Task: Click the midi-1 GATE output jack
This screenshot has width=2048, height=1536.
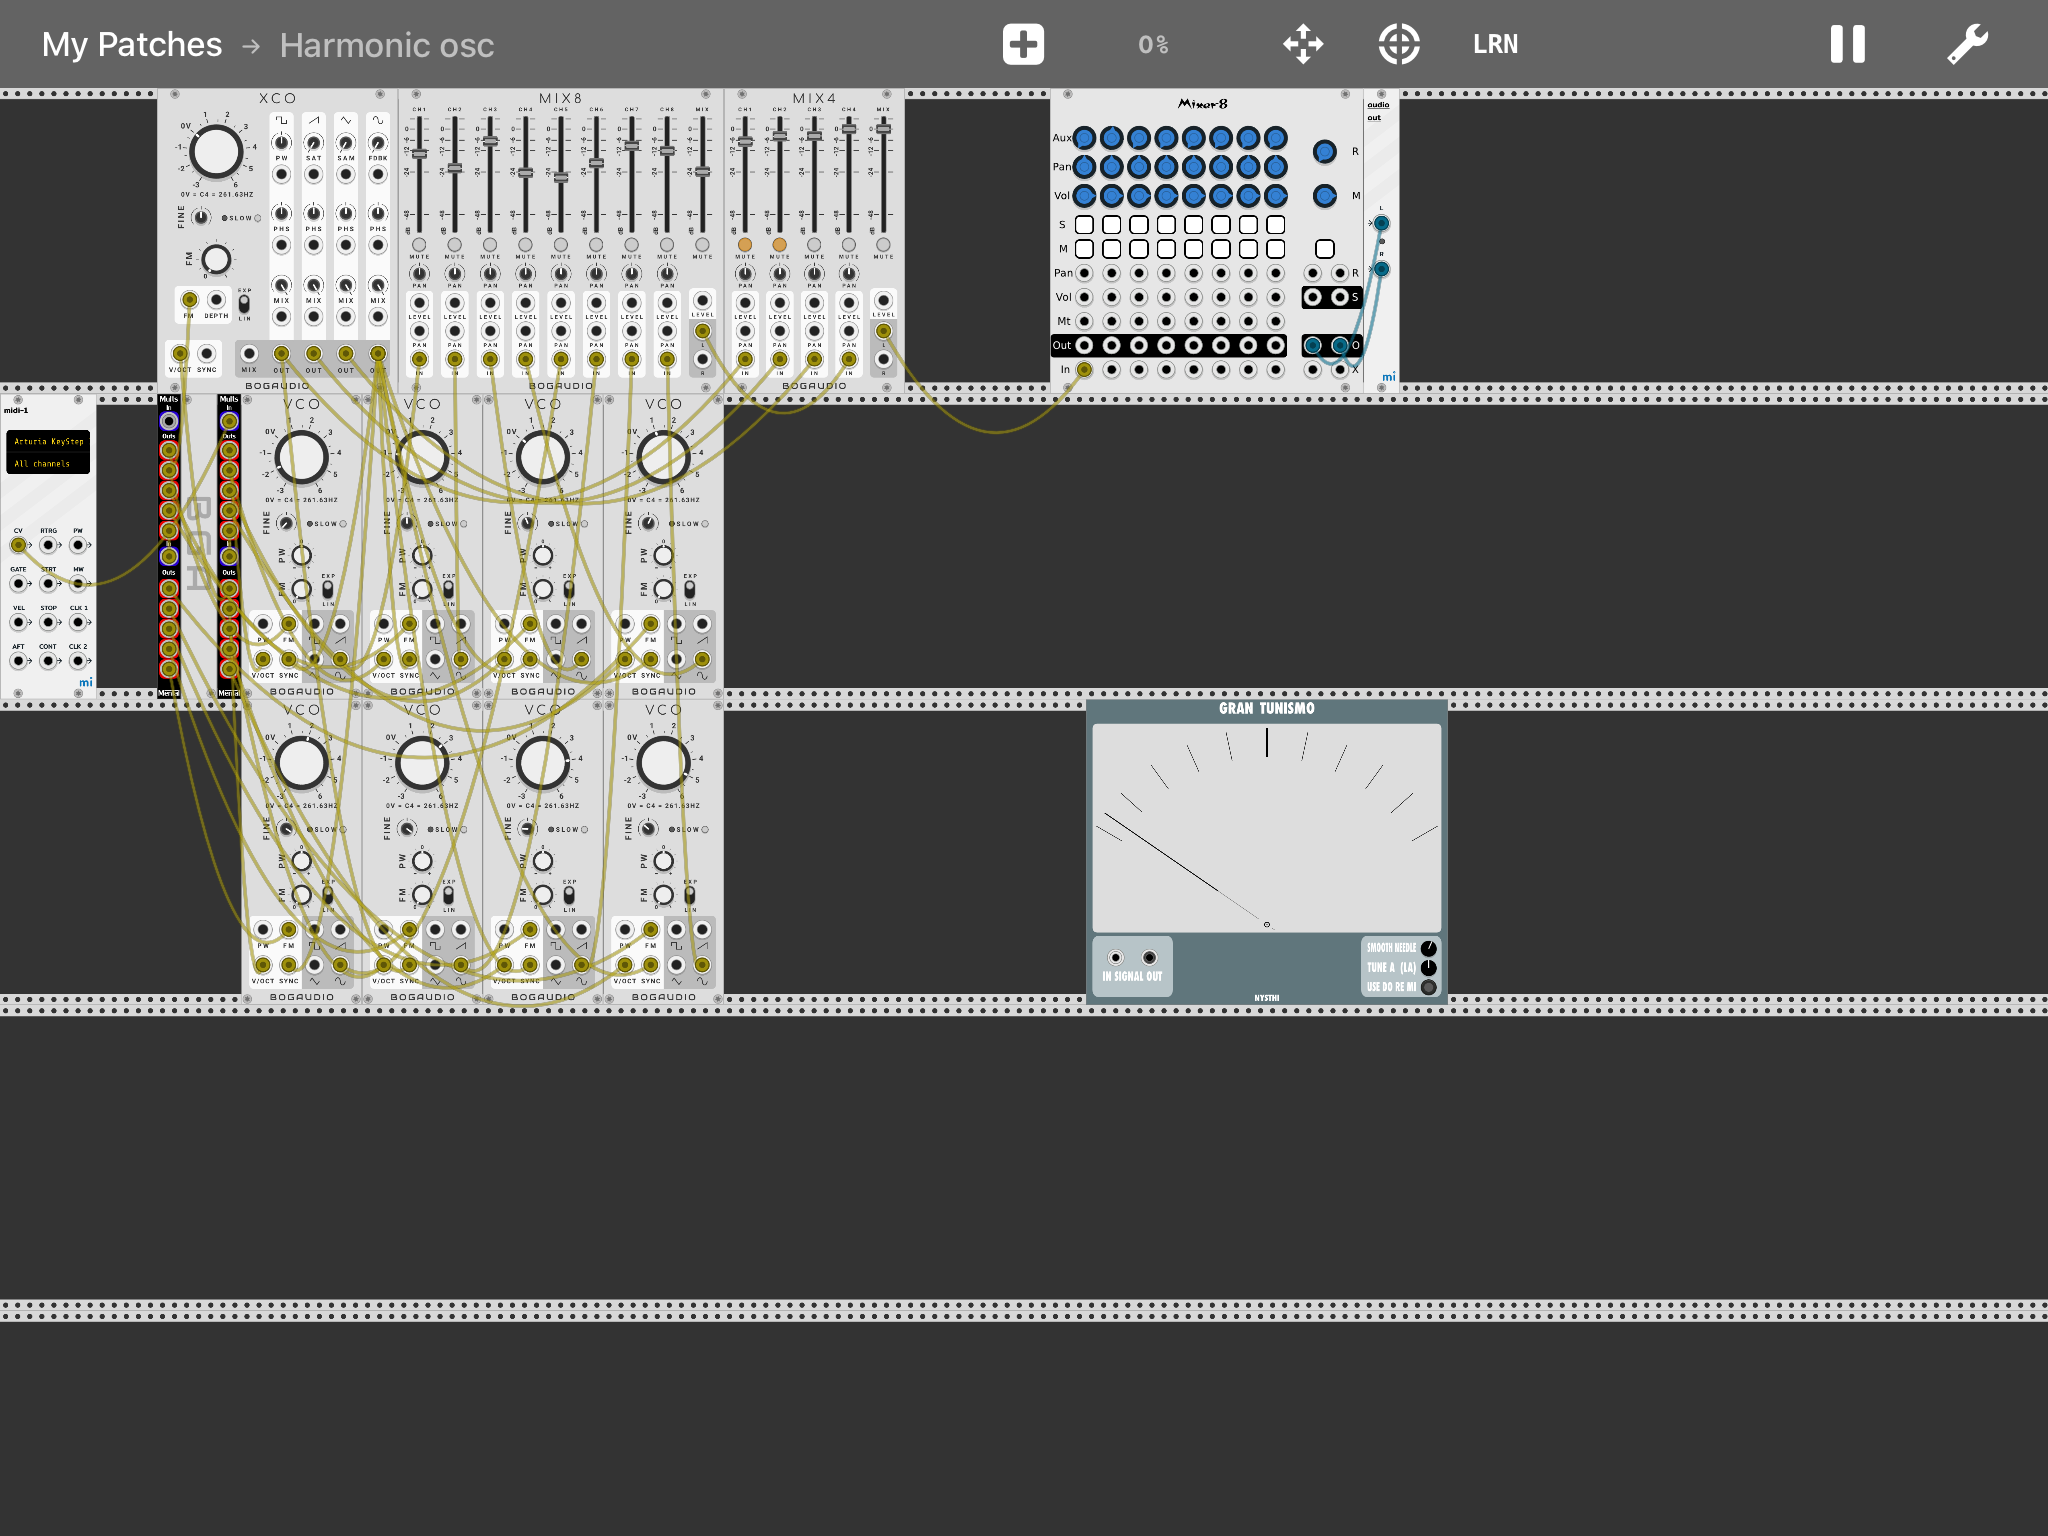Action: point(18,583)
